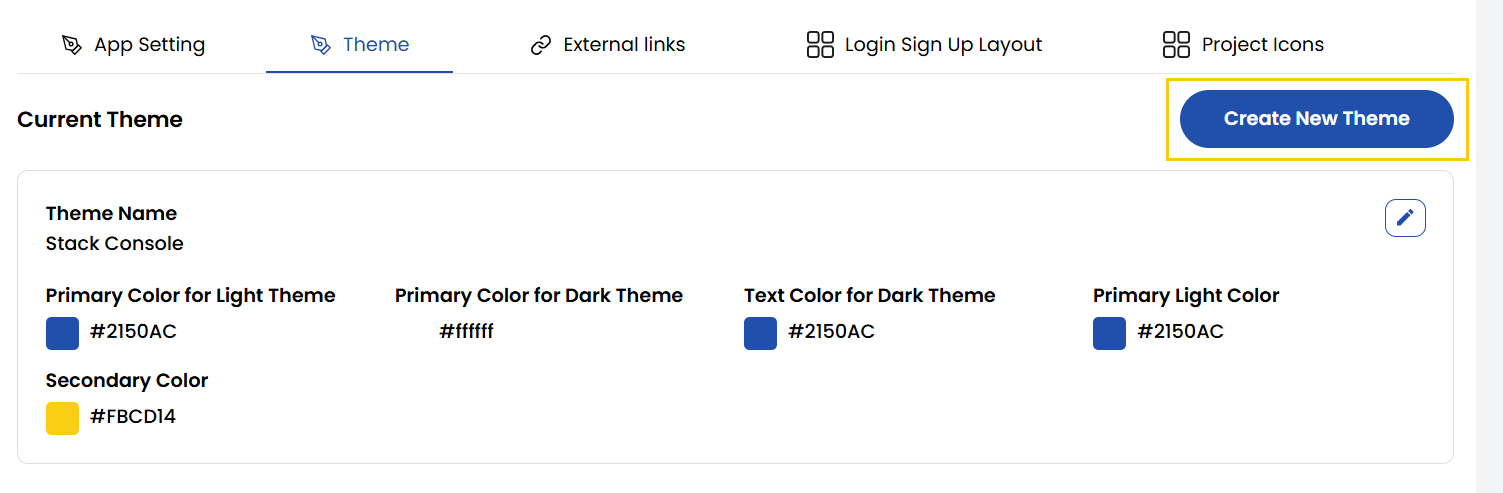
Task: Switch to the External links tab
Action: 624,45
